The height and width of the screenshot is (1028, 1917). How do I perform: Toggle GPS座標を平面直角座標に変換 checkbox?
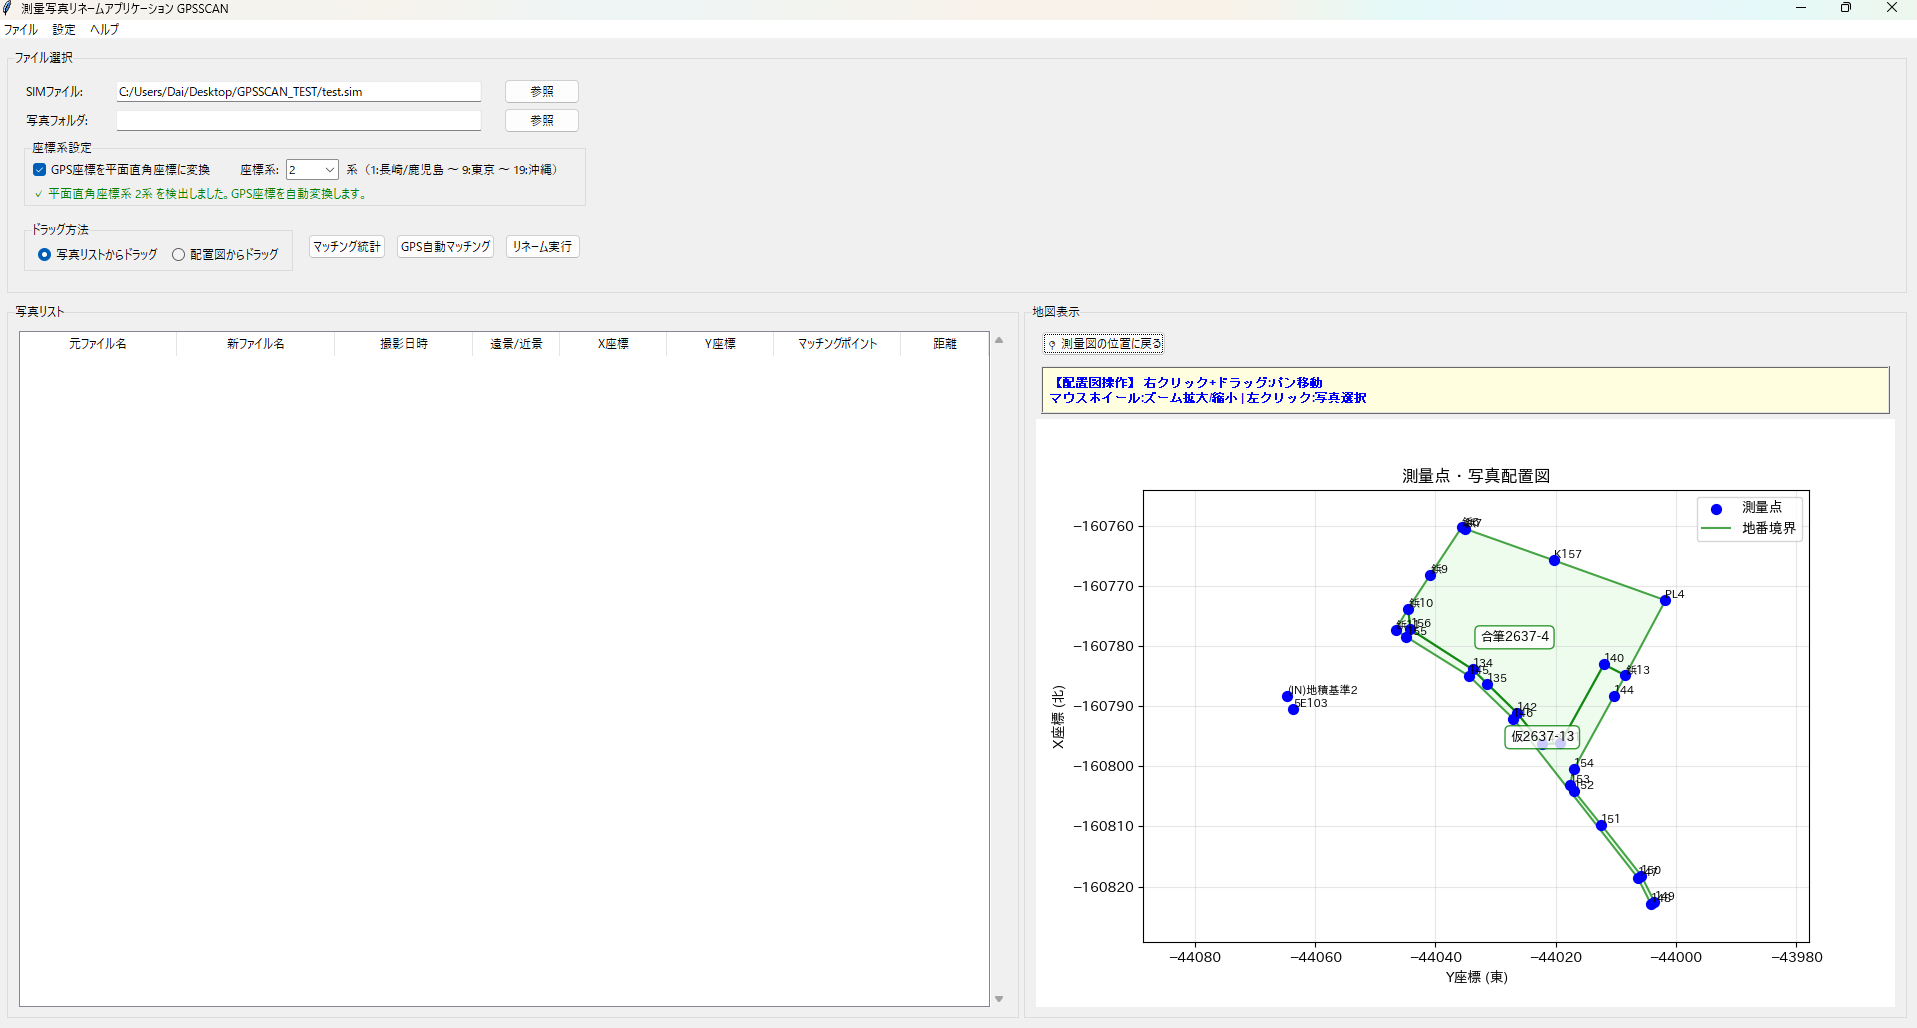40,170
